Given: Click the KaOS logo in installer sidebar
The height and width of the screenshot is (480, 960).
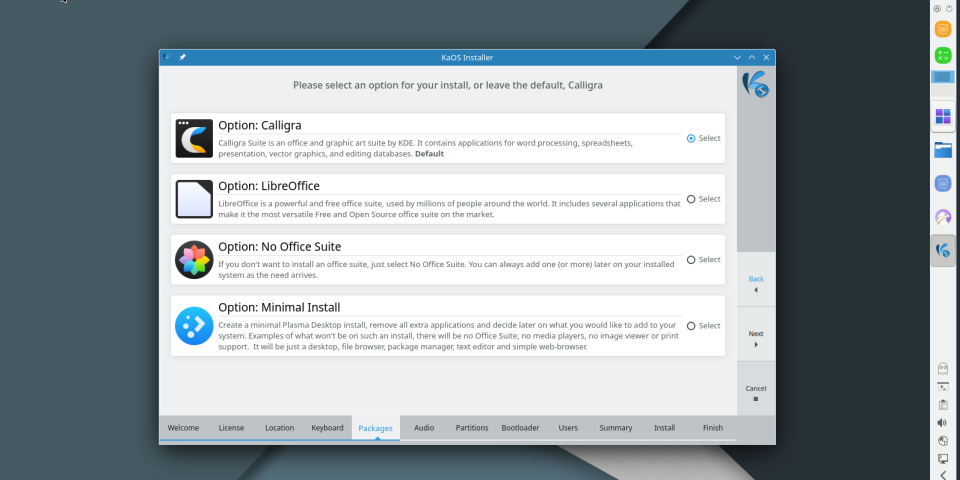Looking at the screenshot, I should 755,84.
